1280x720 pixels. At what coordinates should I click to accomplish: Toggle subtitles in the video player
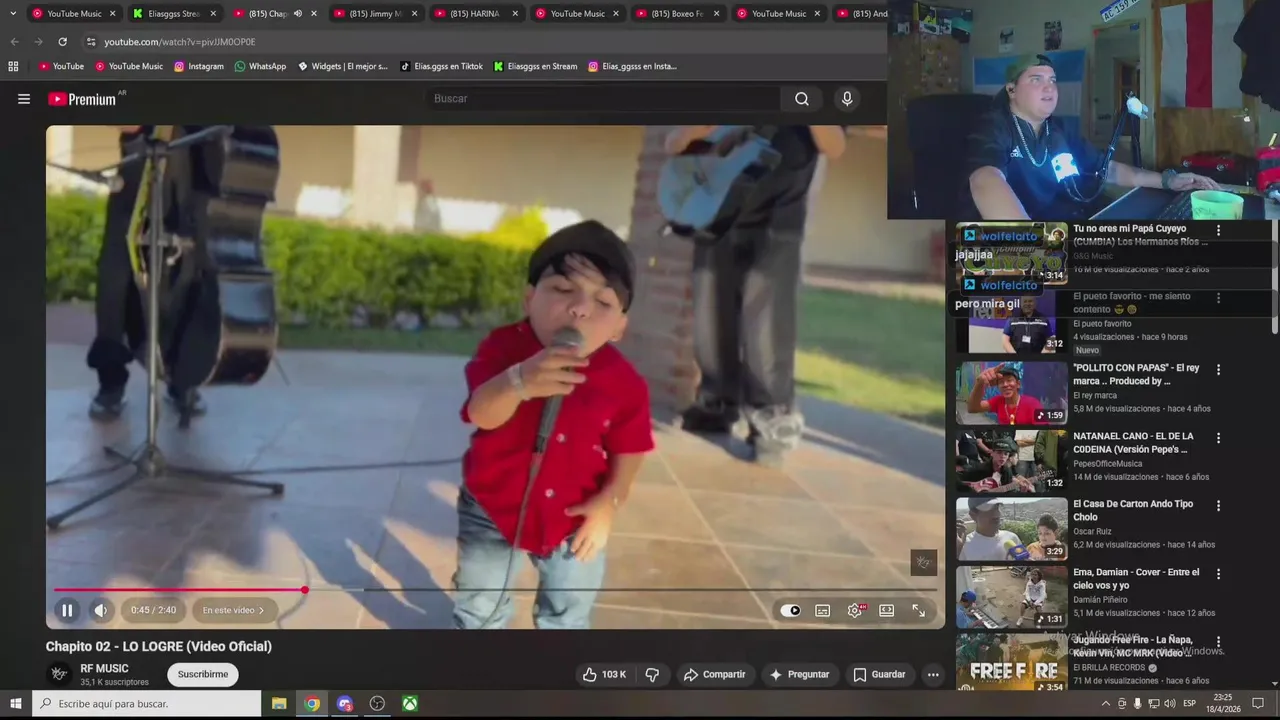click(822, 610)
